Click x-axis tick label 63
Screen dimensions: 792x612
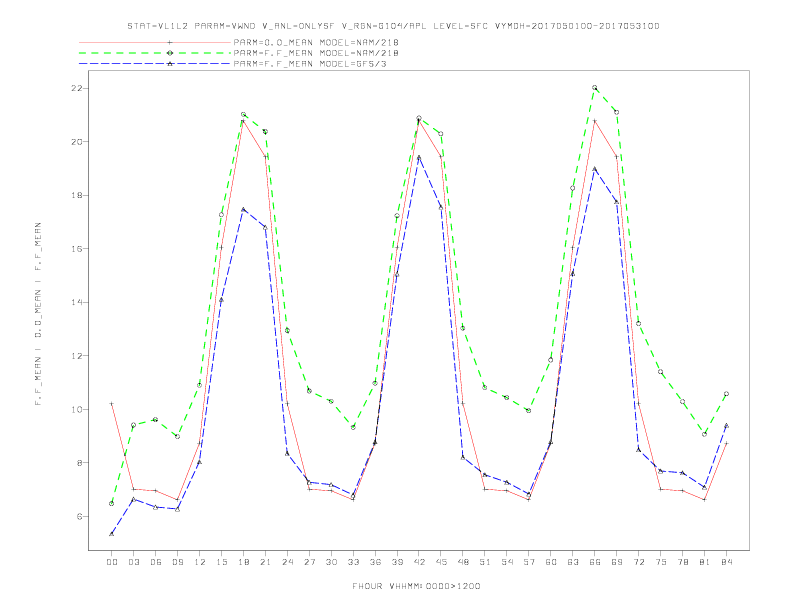tap(573, 562)
